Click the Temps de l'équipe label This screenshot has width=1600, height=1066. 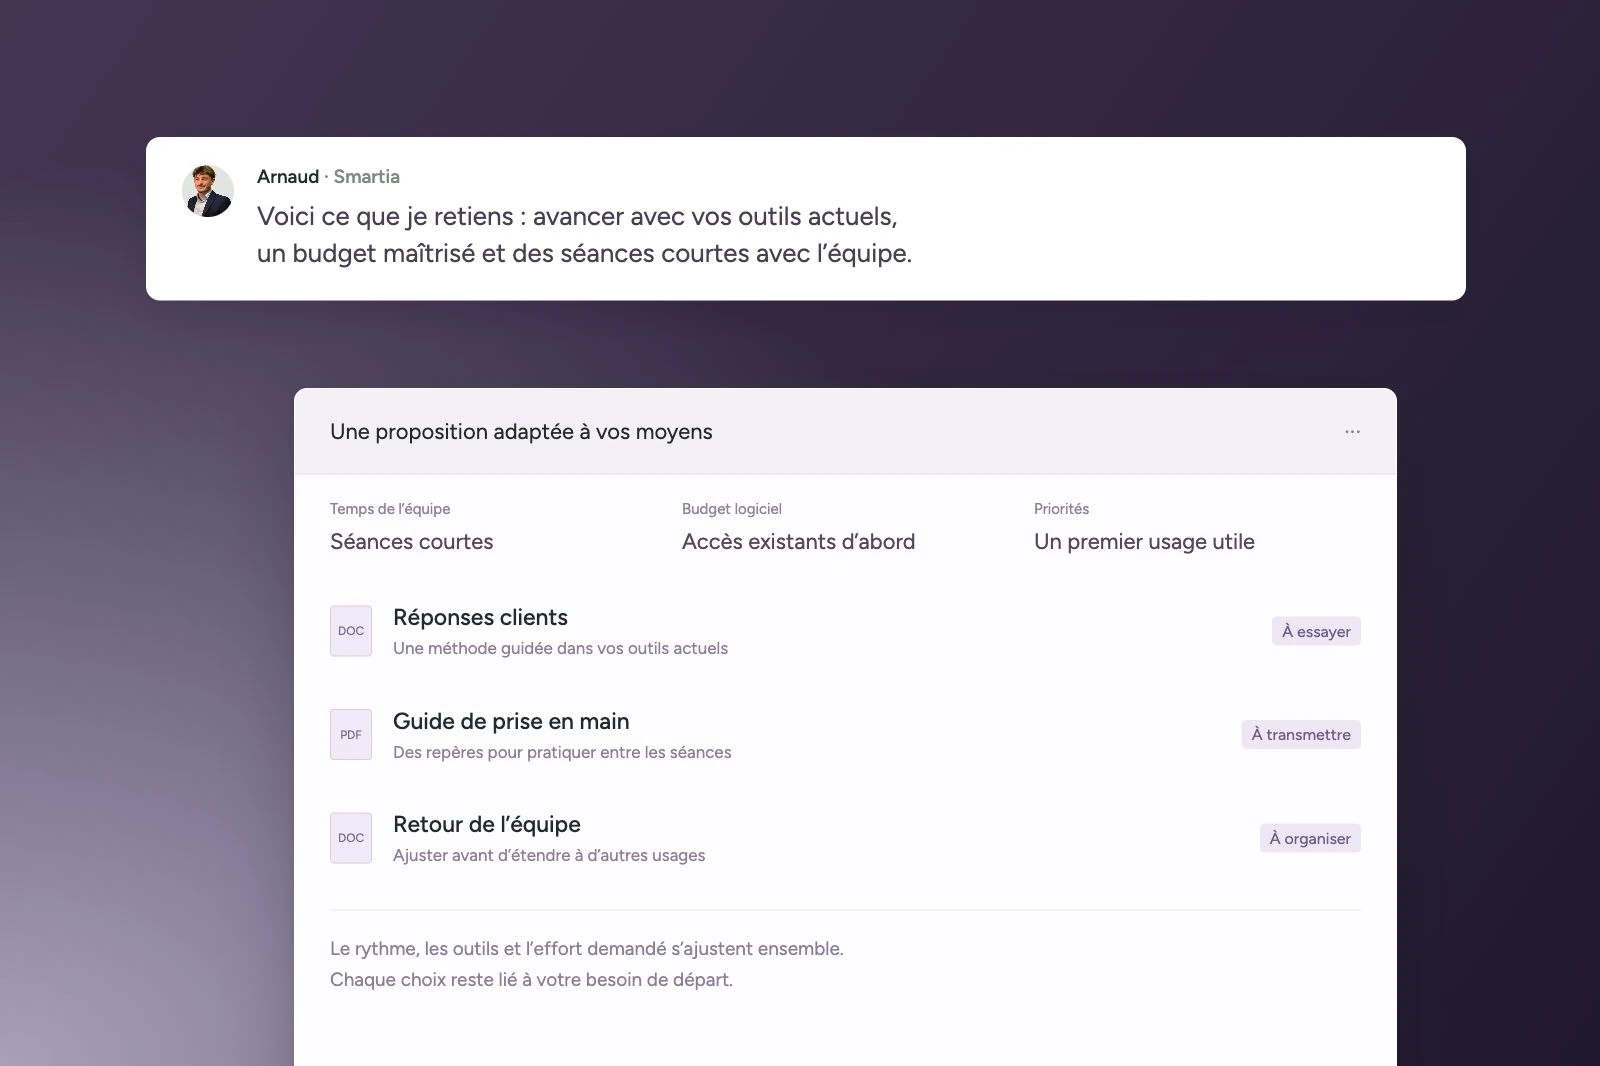coord(390,509)
